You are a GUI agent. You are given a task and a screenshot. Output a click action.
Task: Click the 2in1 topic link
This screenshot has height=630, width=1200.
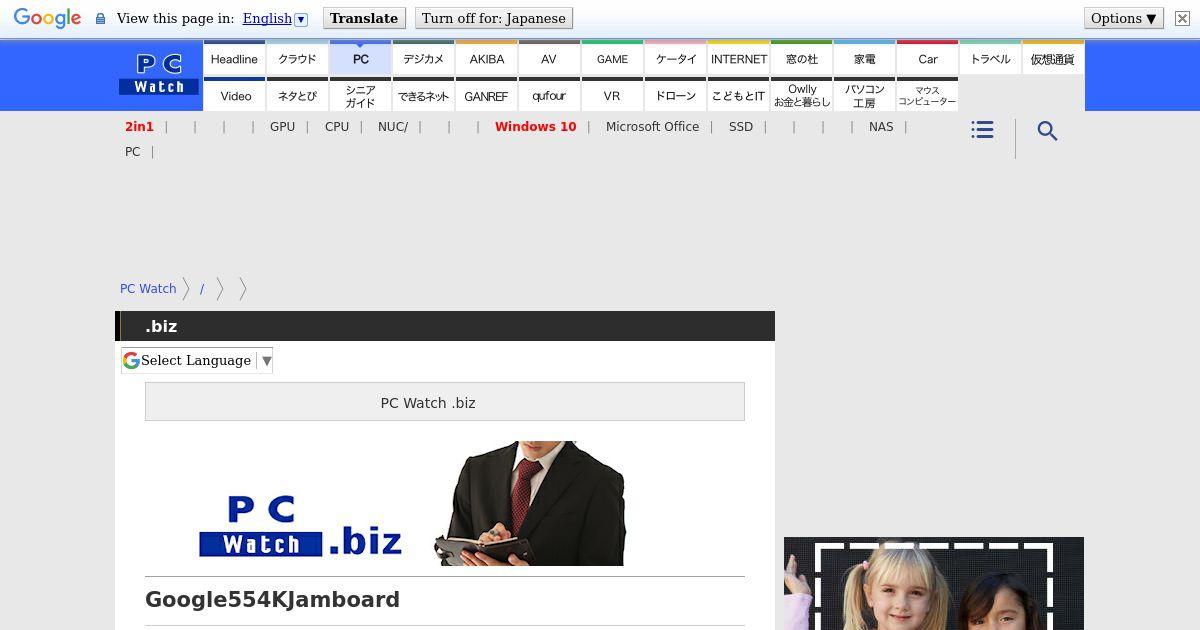coord(139,127)
